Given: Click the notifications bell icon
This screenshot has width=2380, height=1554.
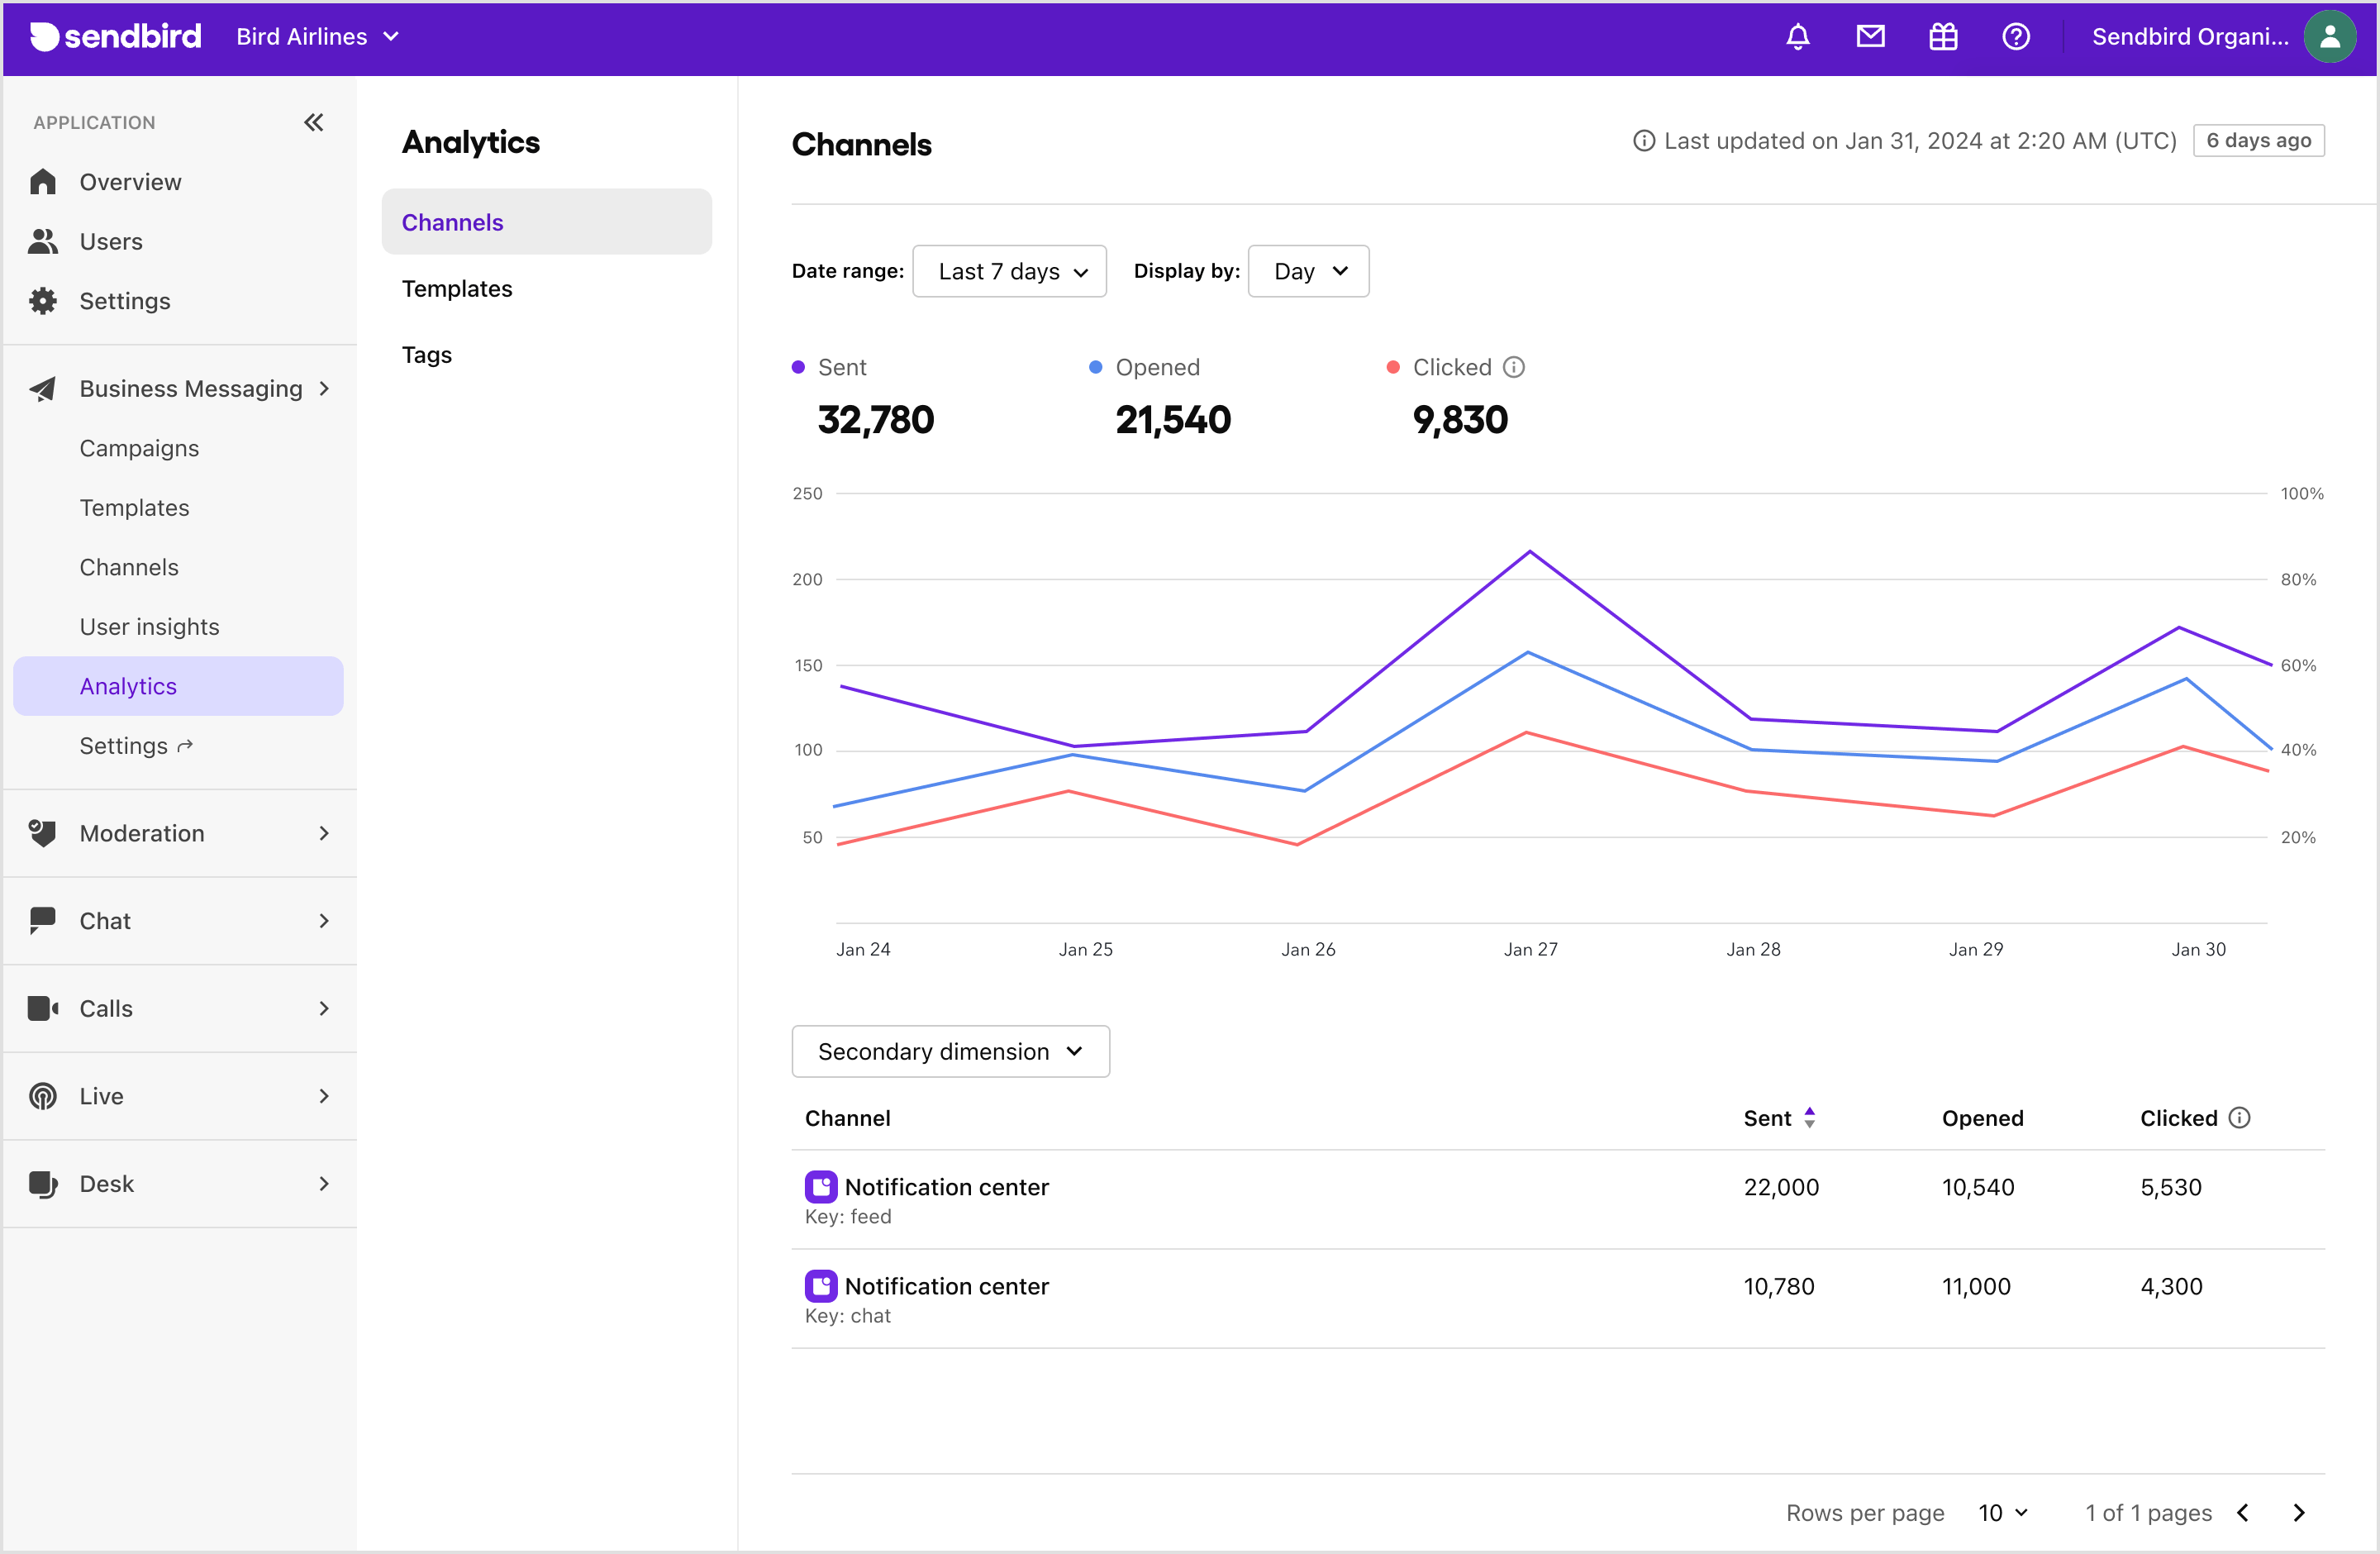Looking at the screenshot, I should (x=1797, y=37).
